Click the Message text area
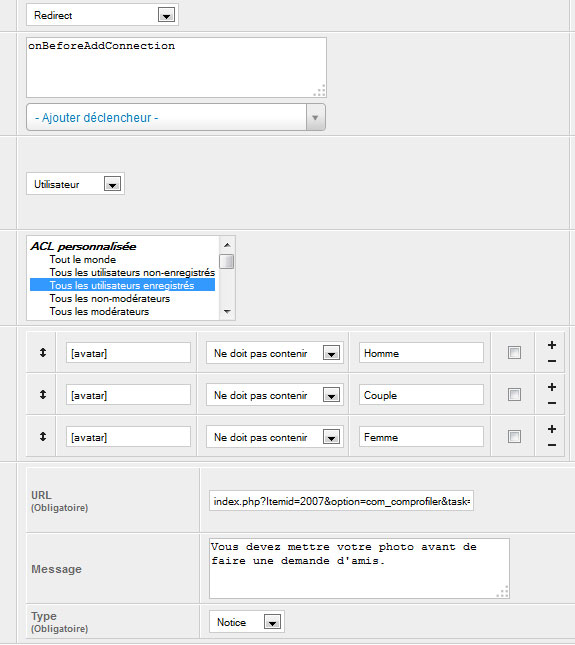 click(x=359, y=568)
